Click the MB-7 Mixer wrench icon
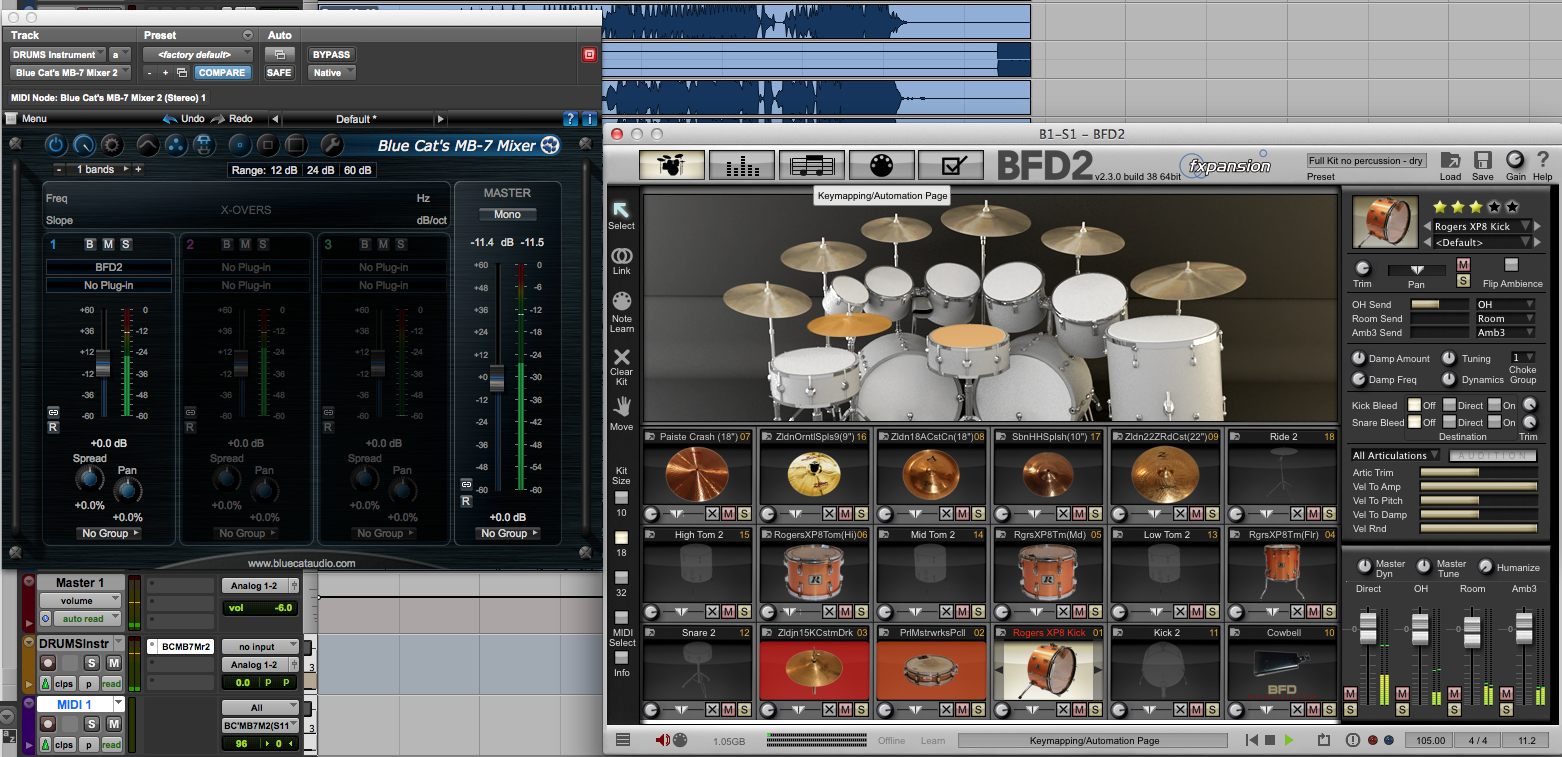Viewport: 1562px width, 757px height. 331,146
